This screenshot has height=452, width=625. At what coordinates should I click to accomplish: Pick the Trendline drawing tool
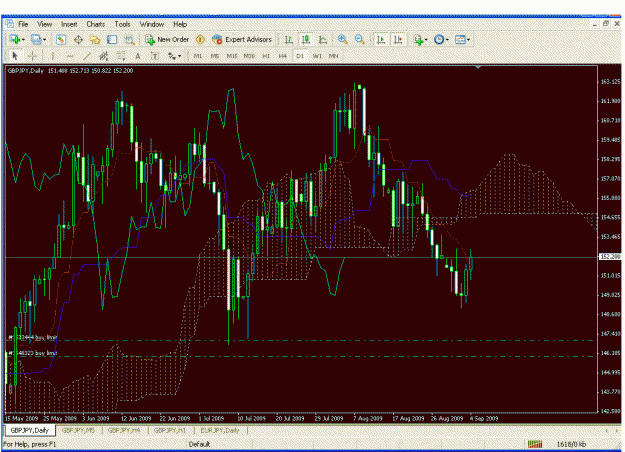tap(87, 56)
